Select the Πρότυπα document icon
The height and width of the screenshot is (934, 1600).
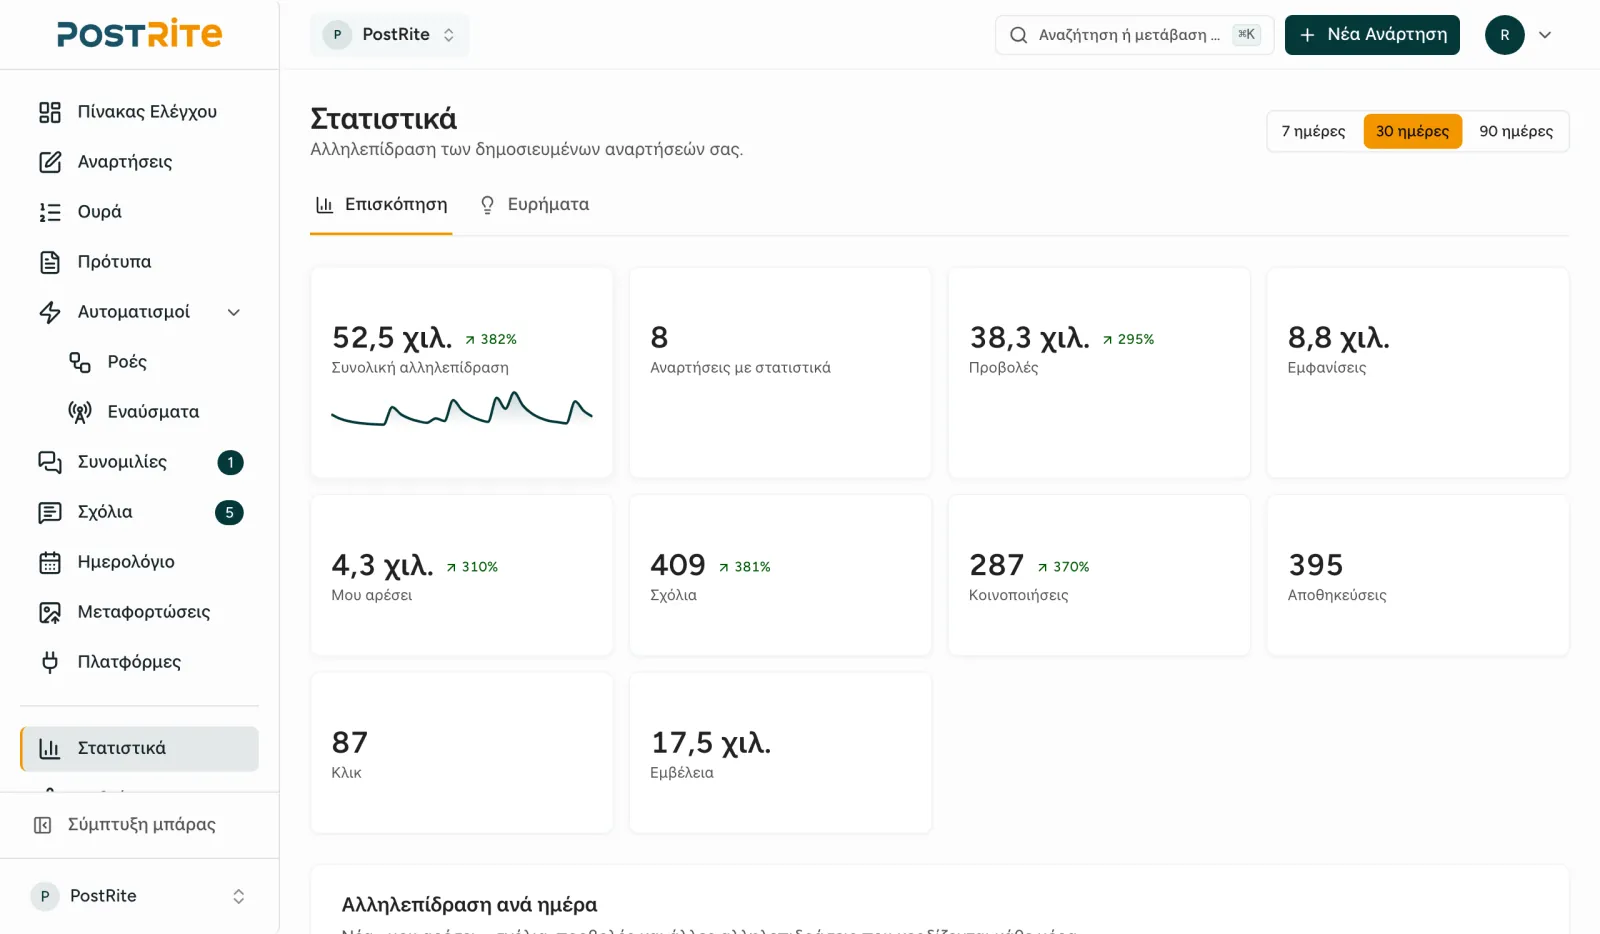[x=50, y=262]
